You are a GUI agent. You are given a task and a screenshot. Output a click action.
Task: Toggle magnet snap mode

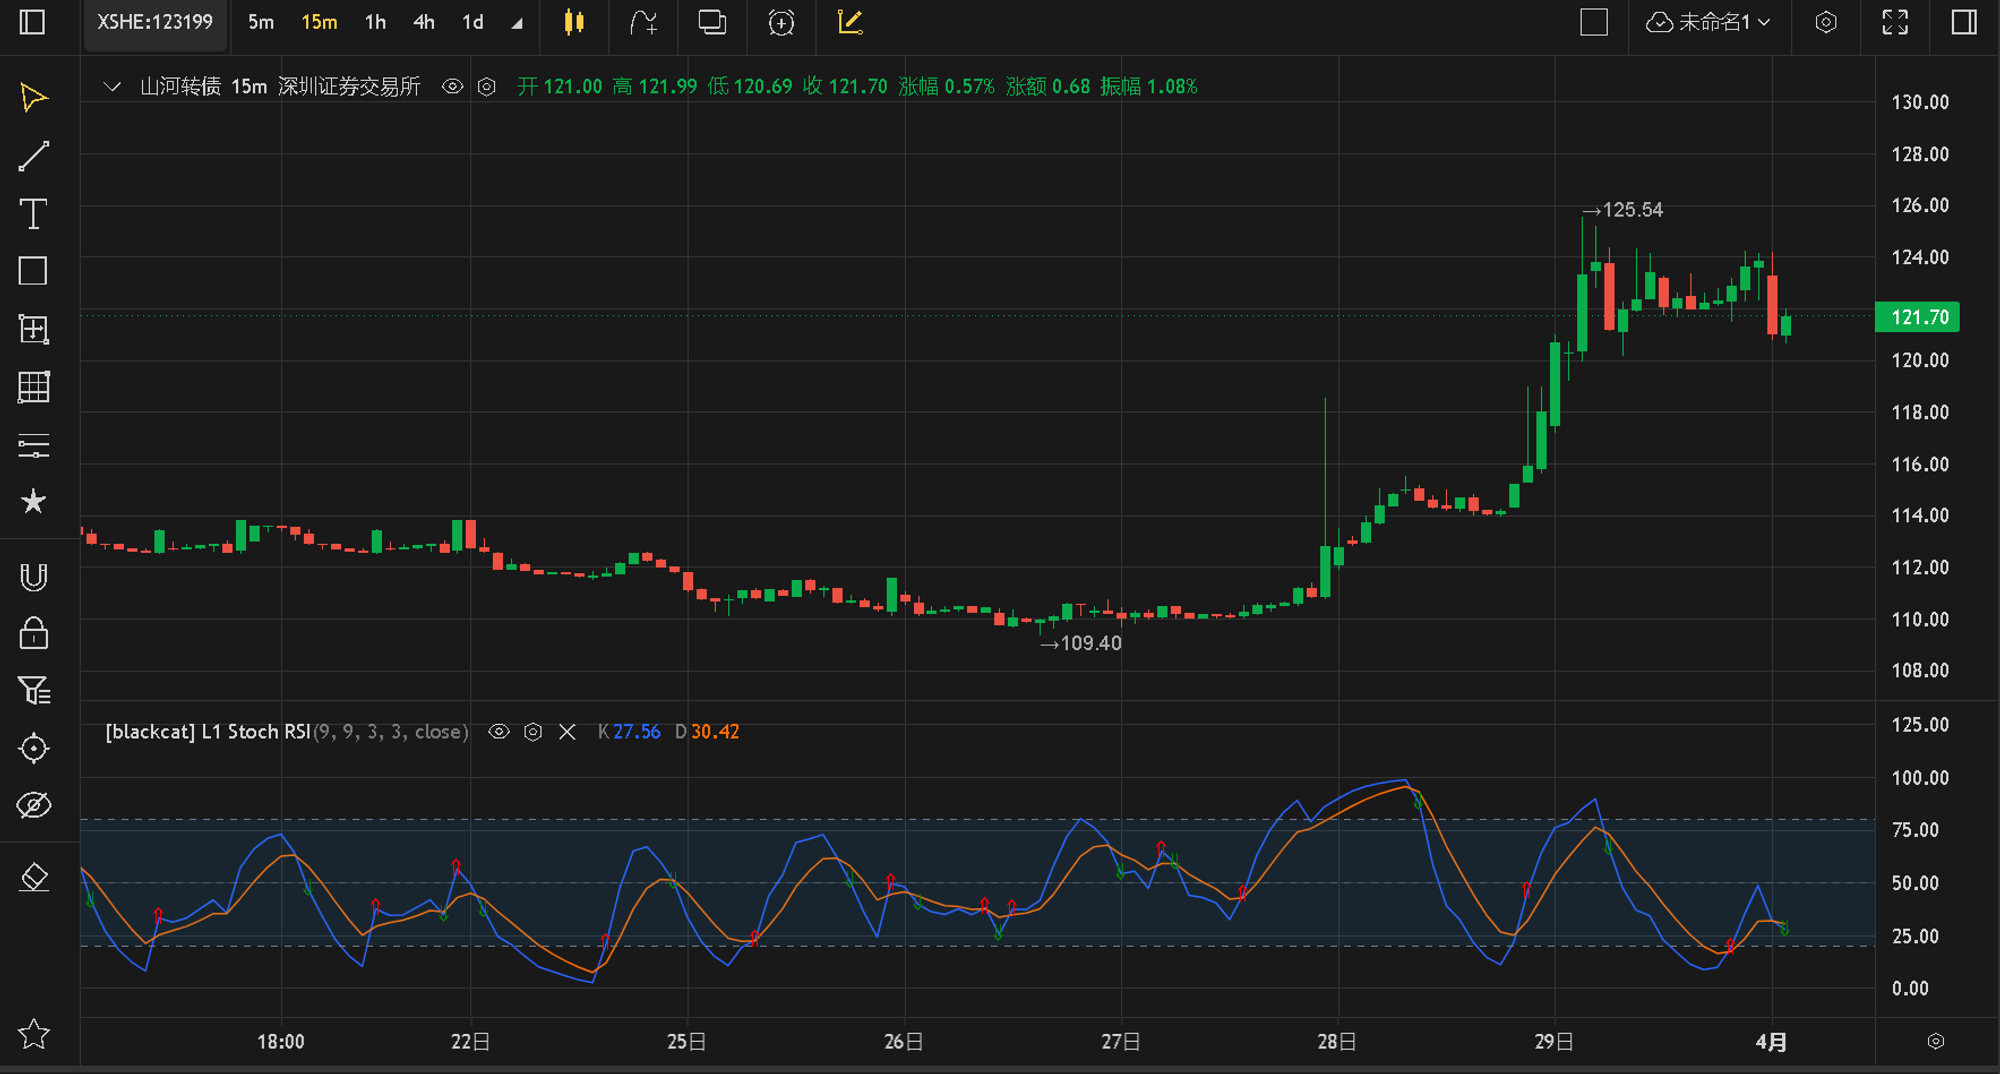click(34, 577)
